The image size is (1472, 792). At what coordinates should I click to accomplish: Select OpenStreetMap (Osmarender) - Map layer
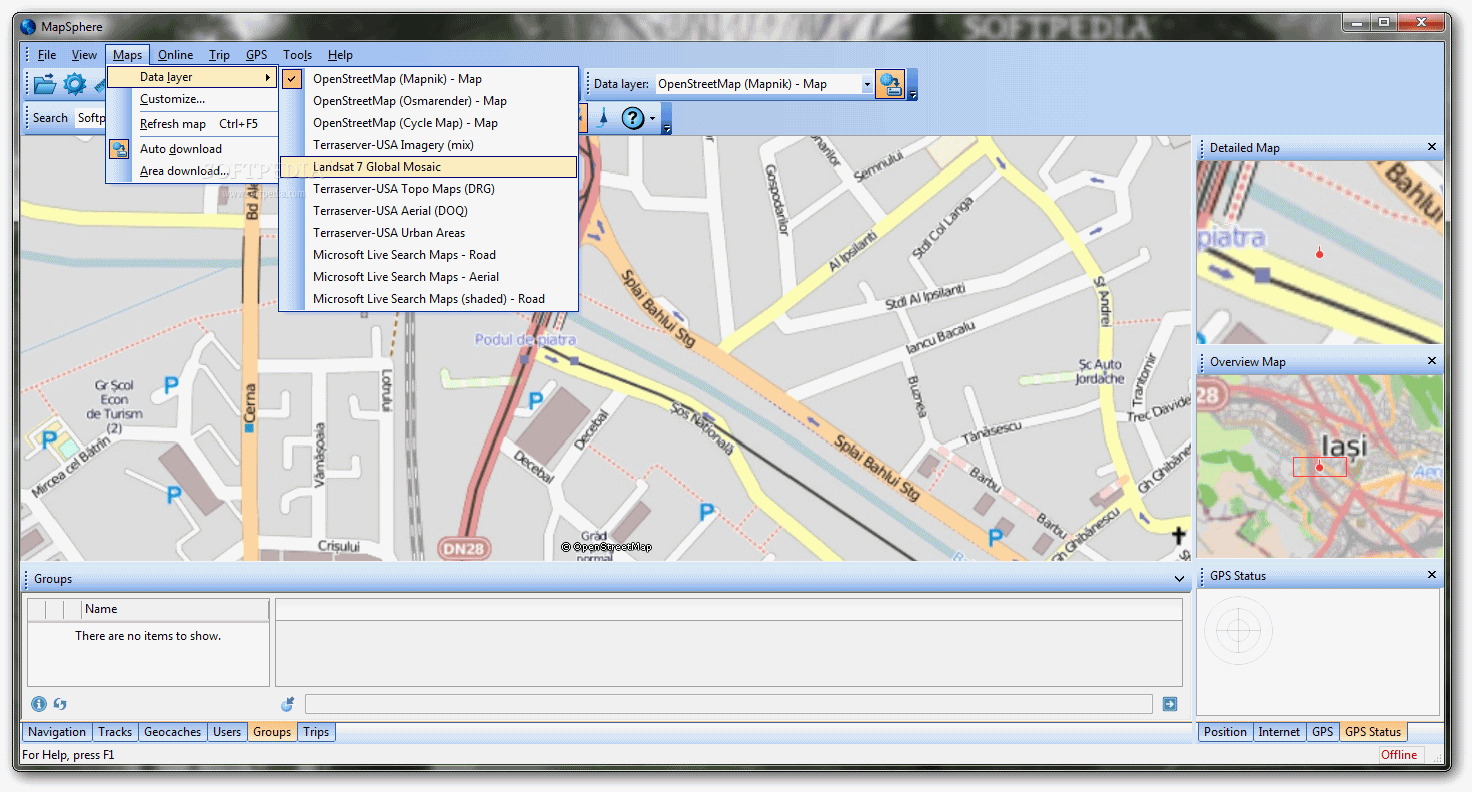pyautogui.click(x=429, y=101)
